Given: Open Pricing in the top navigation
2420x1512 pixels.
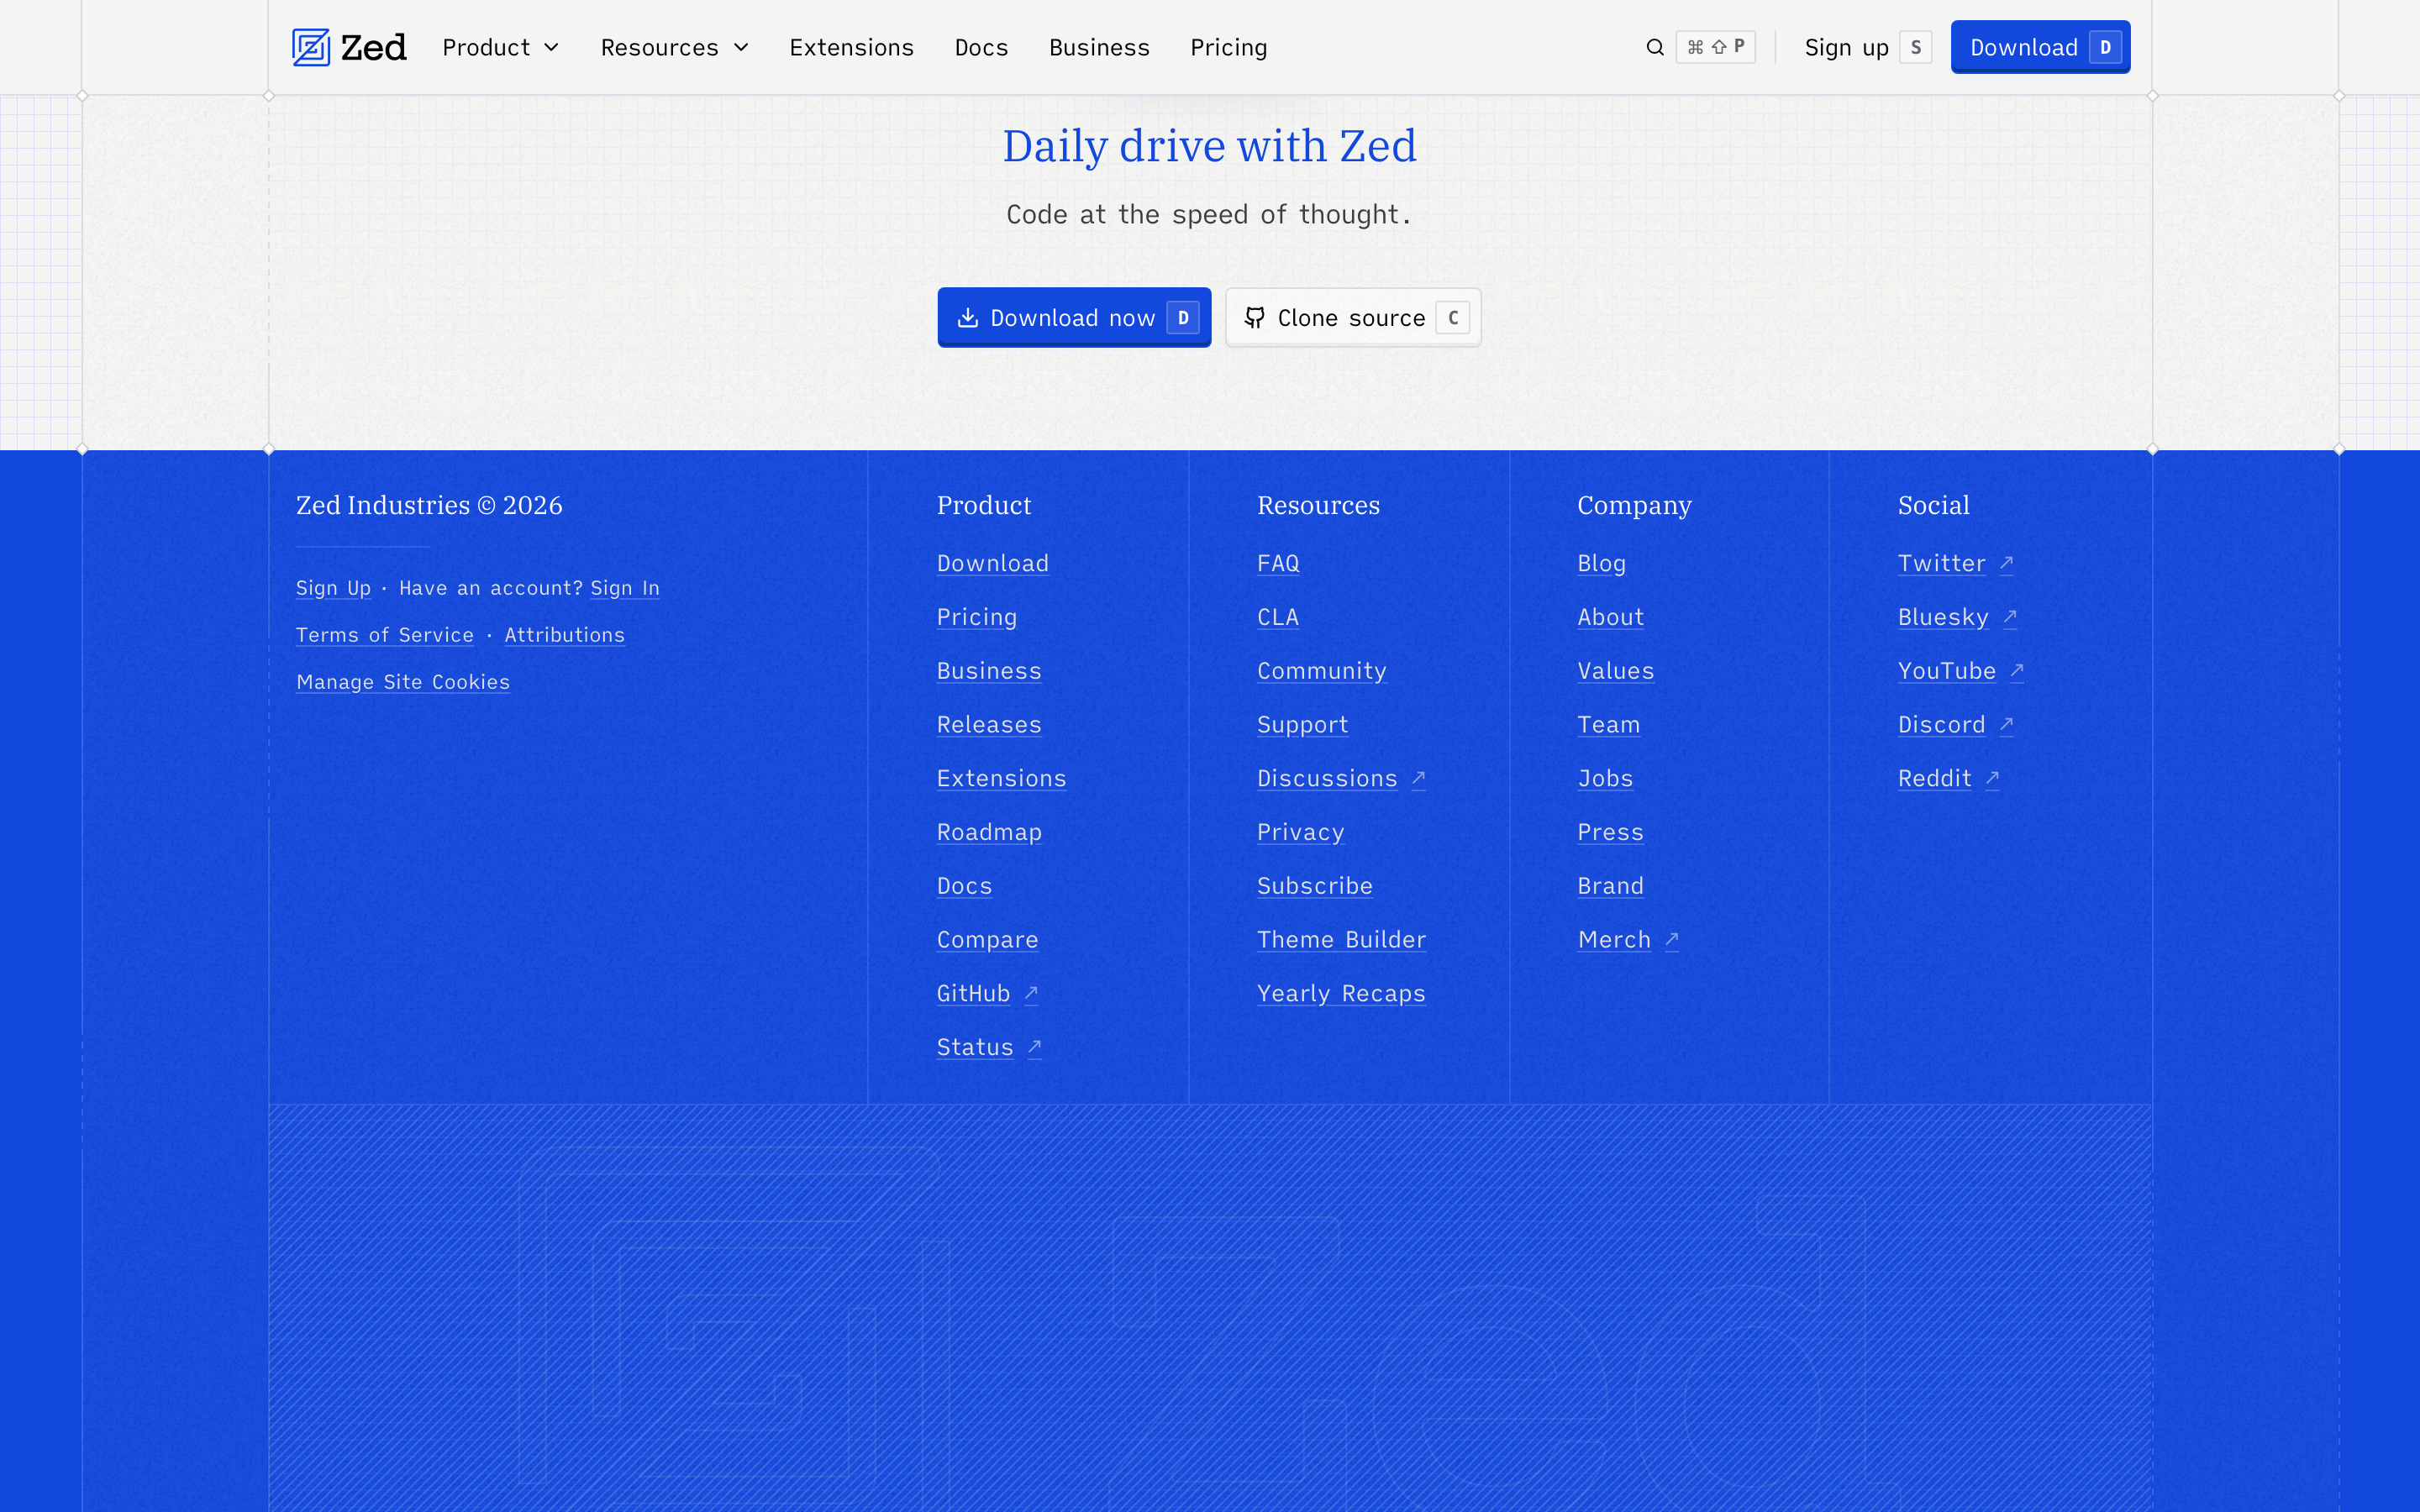Looking at the screenshot, I should (x=1228, y=47).
